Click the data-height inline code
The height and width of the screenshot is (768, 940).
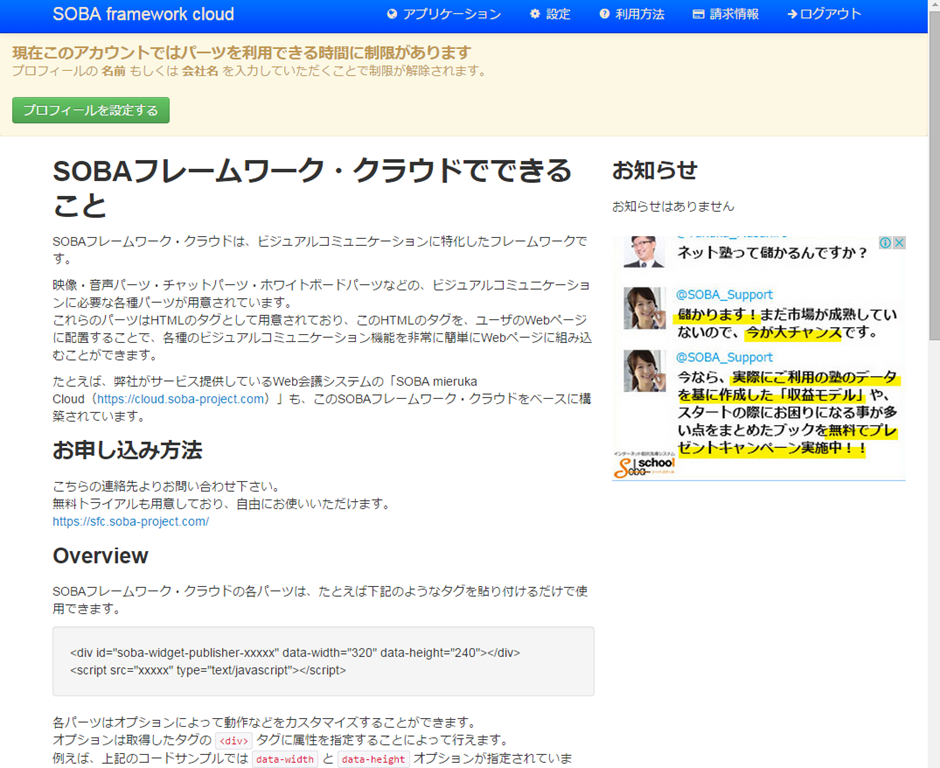point(373,759)
